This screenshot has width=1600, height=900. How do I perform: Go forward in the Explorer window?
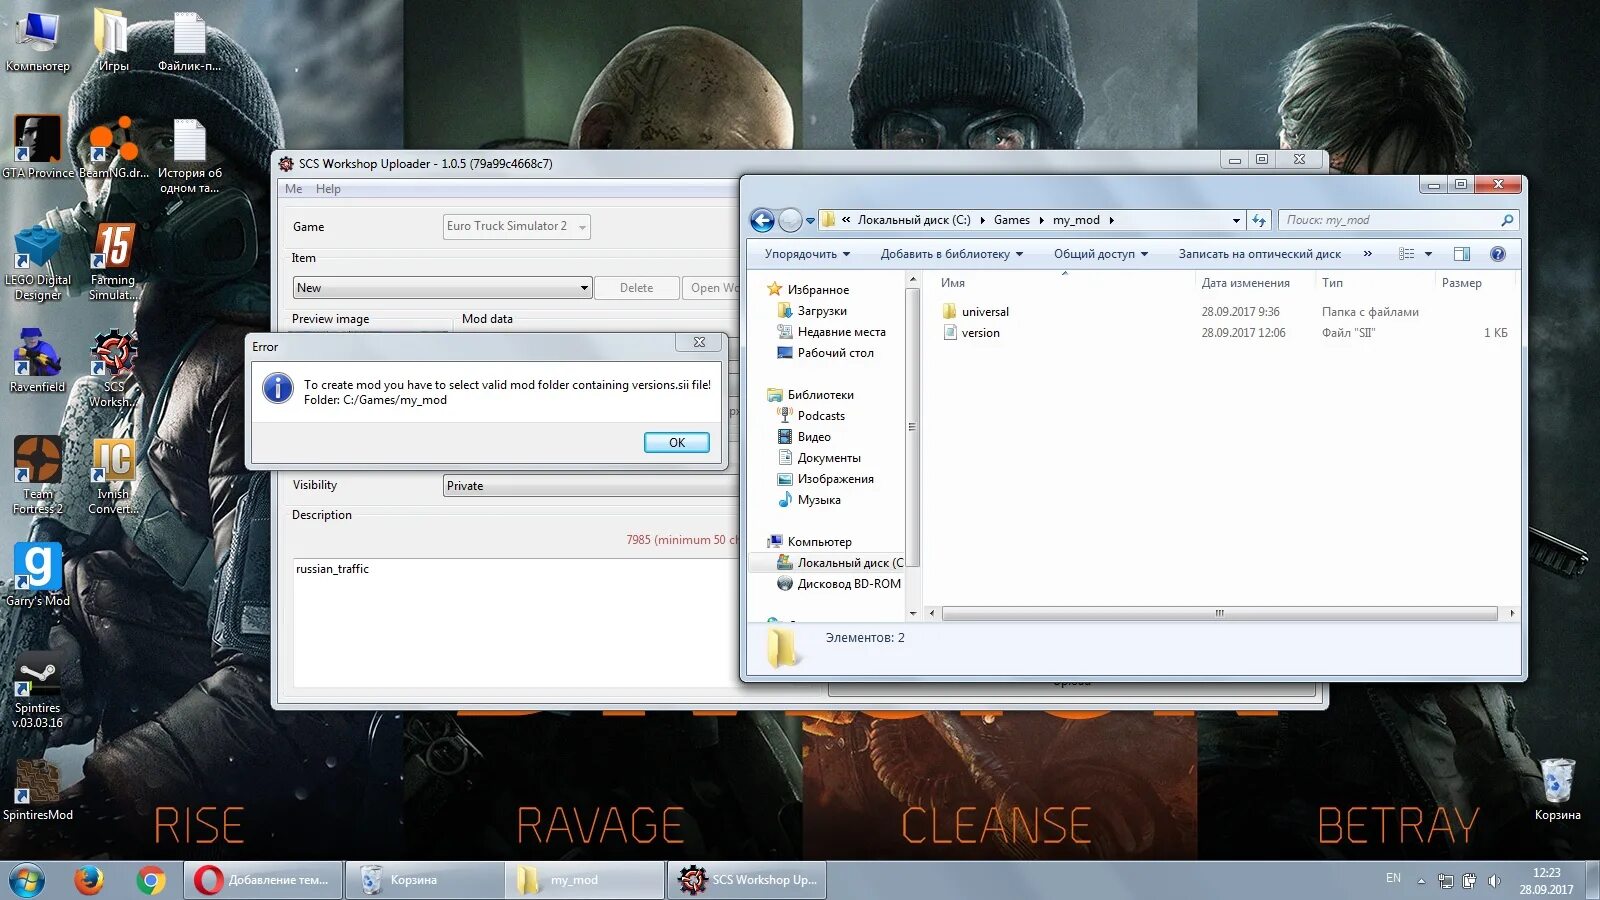pyautogui.click(x=790, y=220)
